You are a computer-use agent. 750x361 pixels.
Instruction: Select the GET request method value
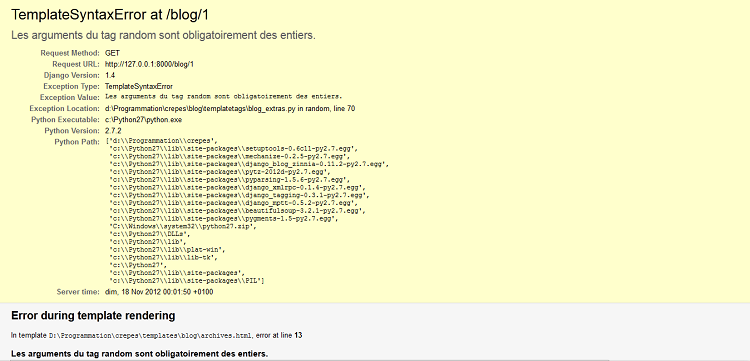point(112,53)
